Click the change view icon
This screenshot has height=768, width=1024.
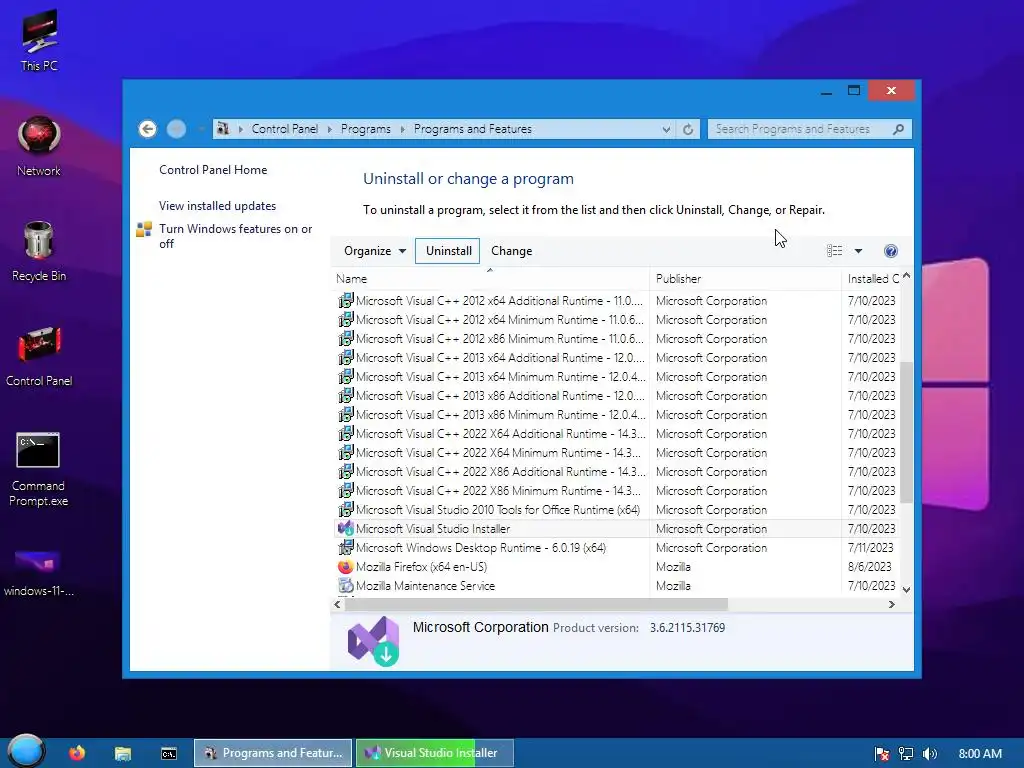(x=835, y=251)
